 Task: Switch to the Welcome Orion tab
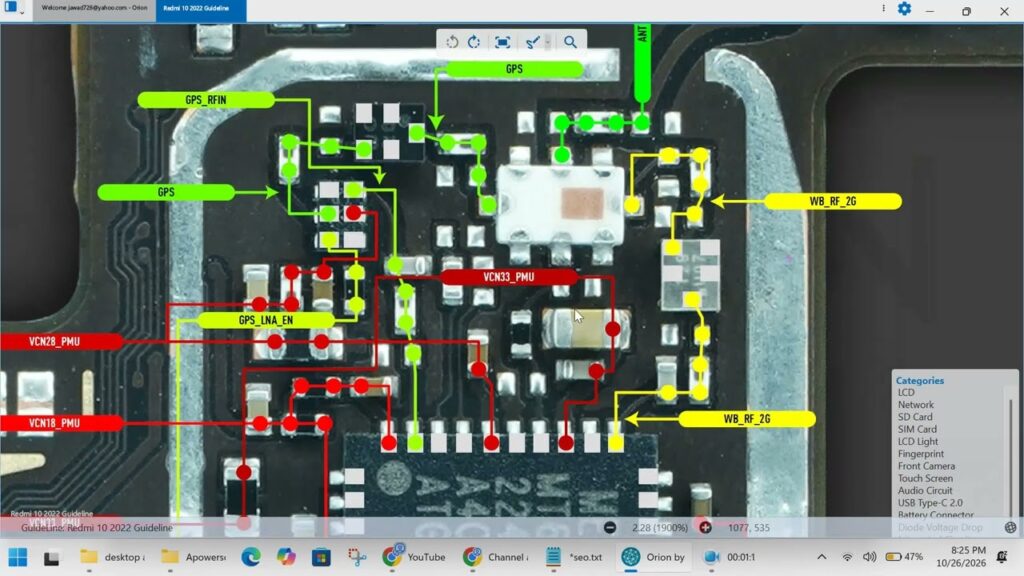point(94,8)
